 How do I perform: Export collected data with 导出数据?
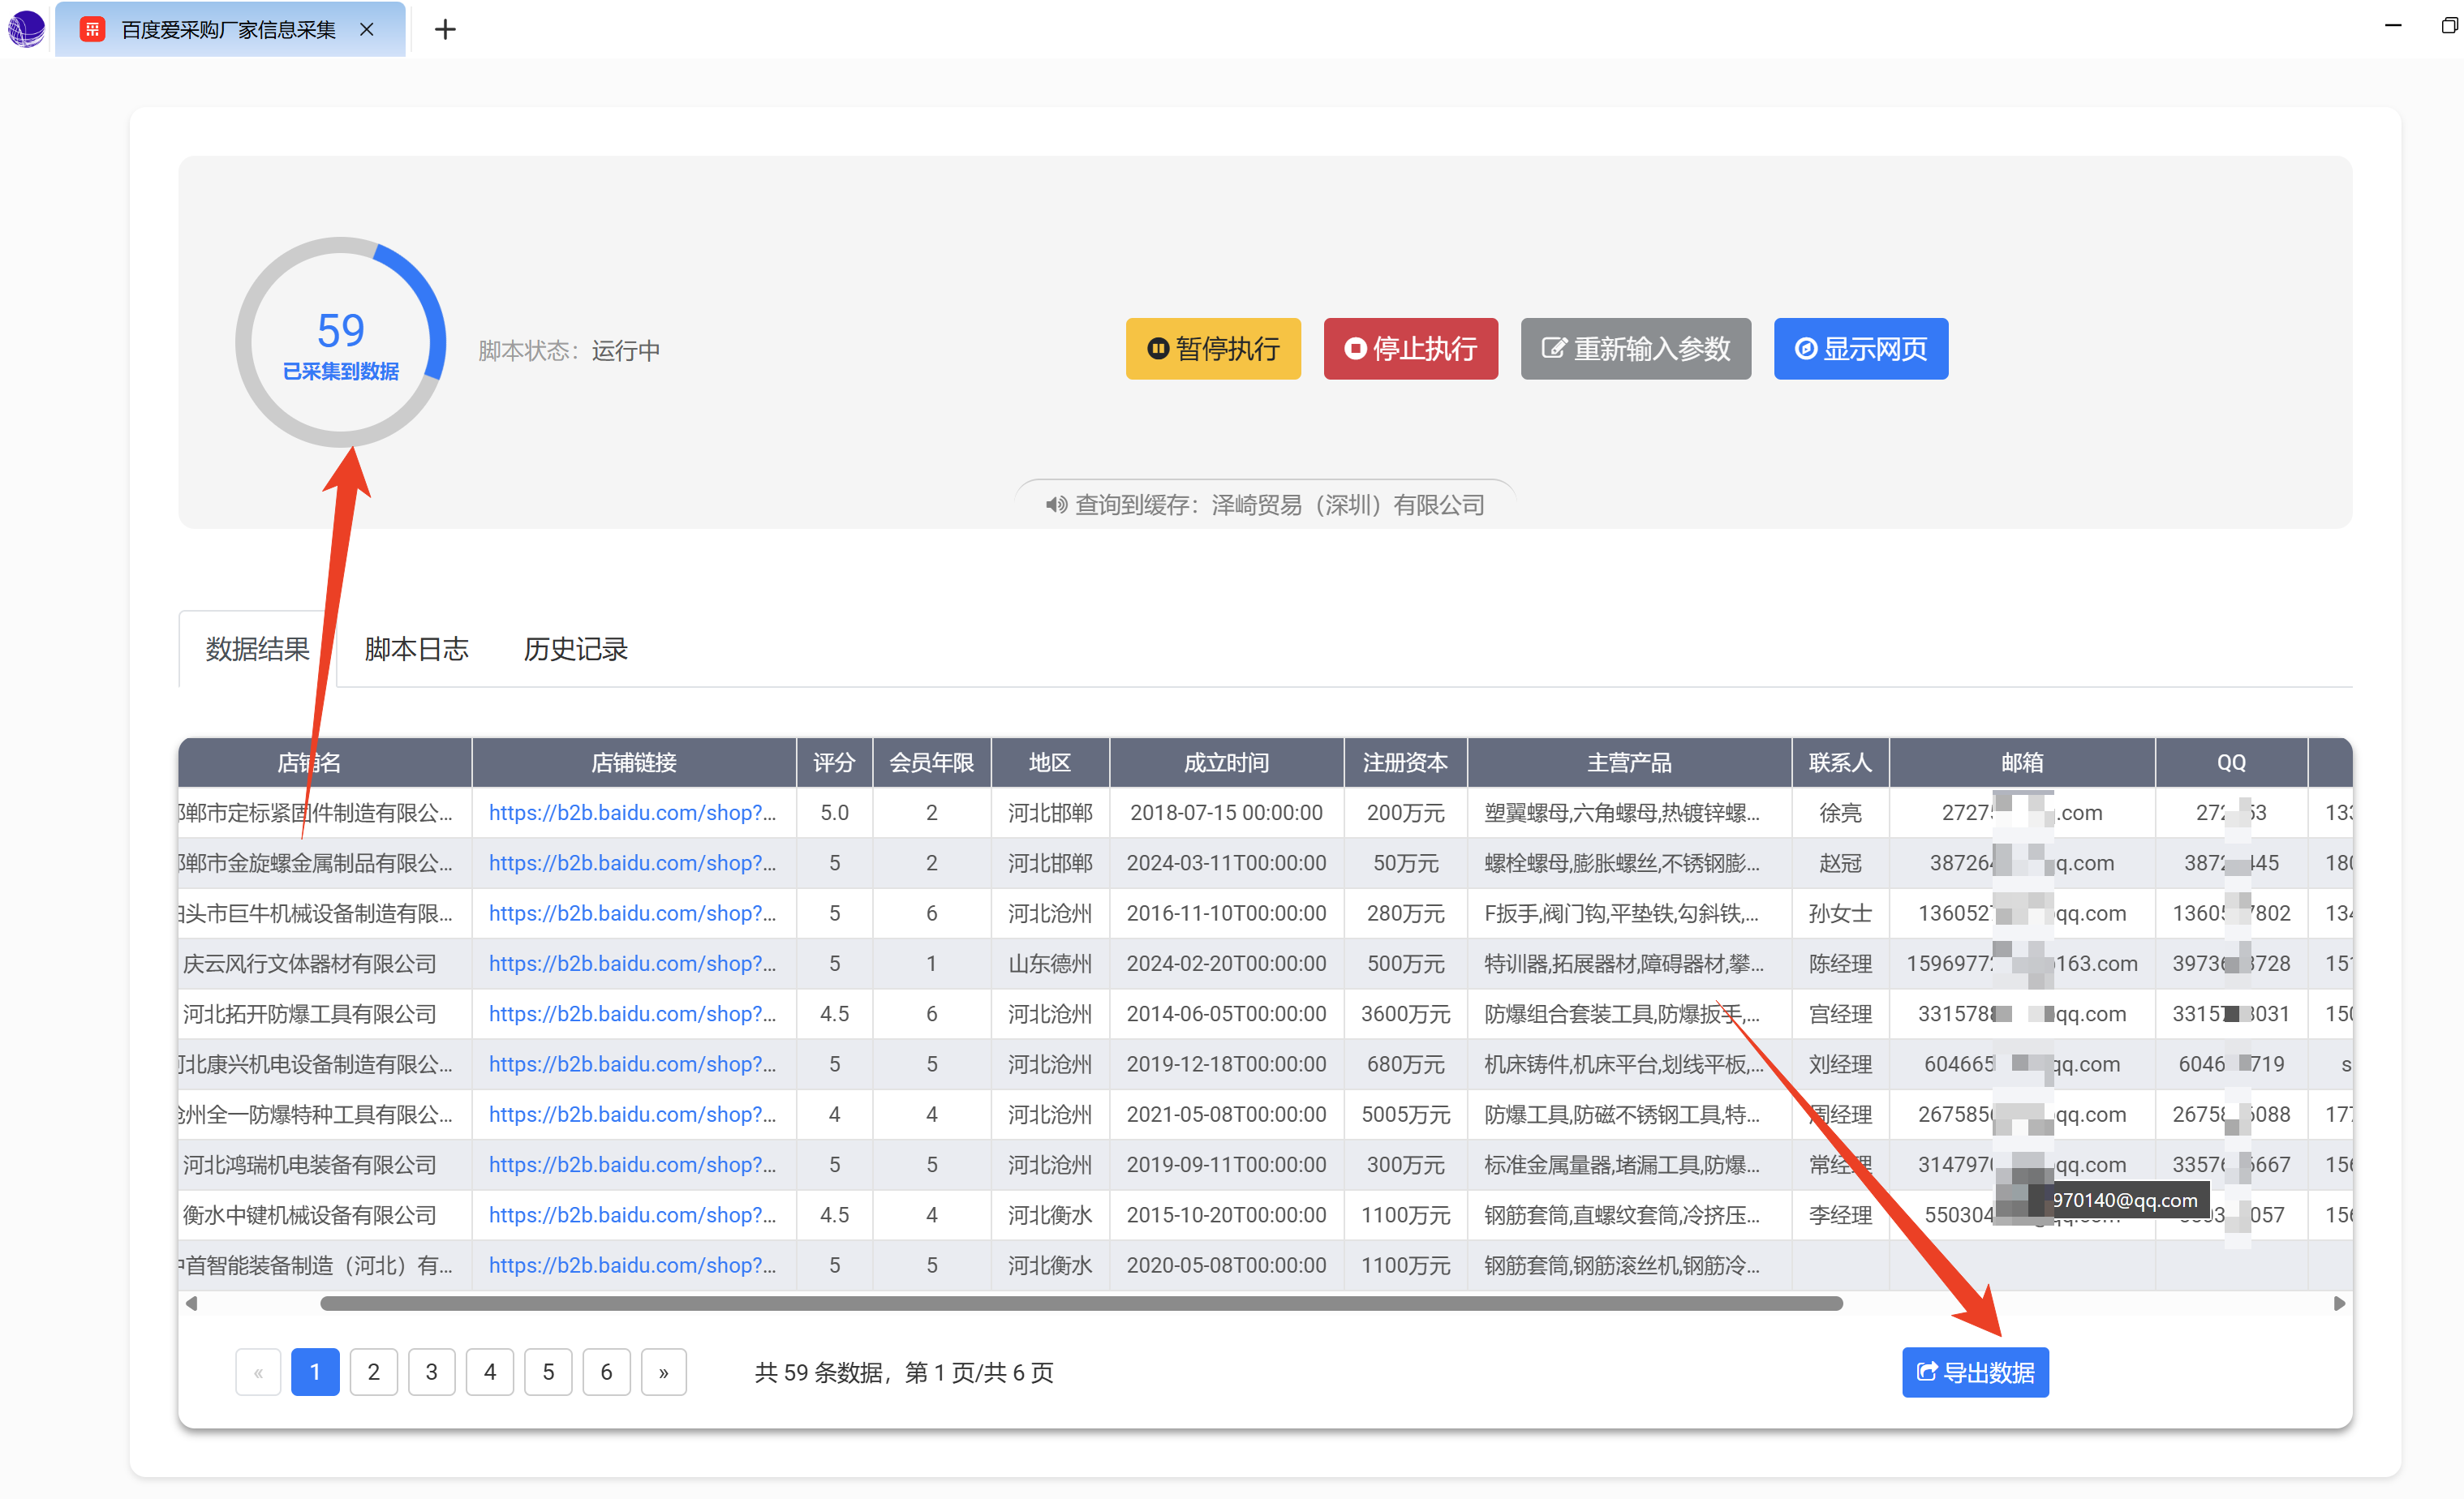click(x=1975, y=1372)
